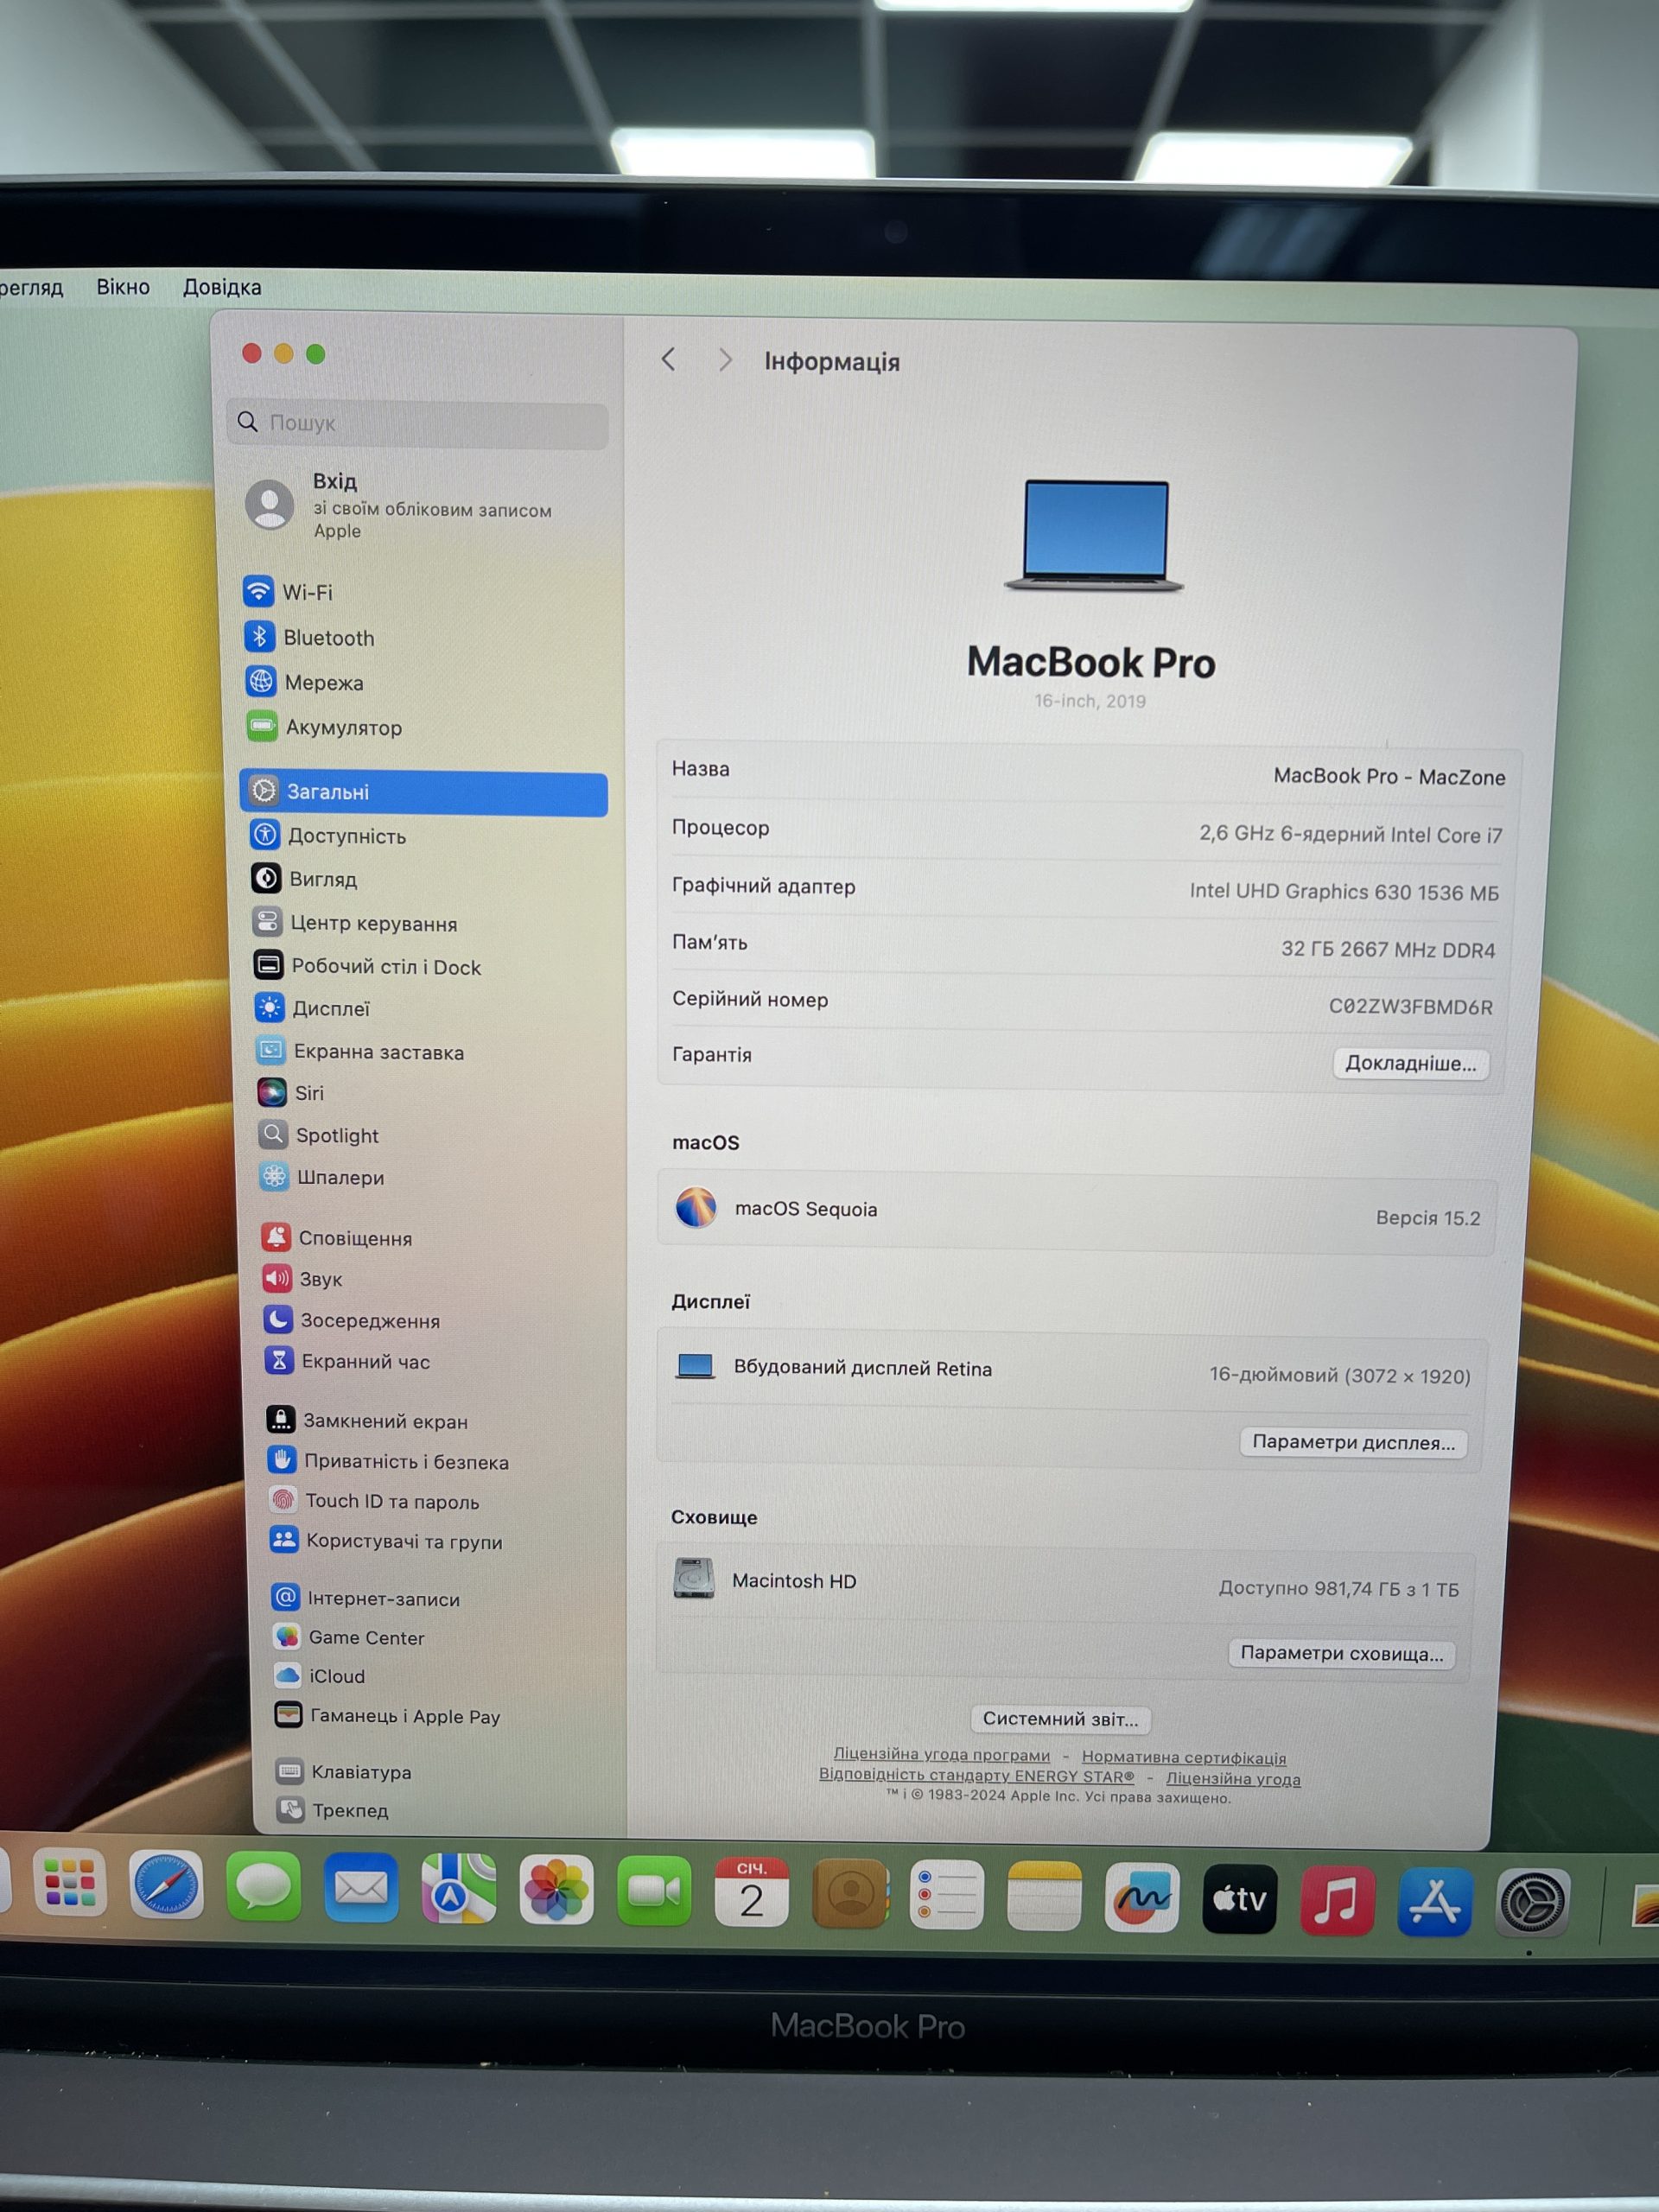Open App Store in Dock
Screen dimensions: 1659x2212
(1435, 1901)
